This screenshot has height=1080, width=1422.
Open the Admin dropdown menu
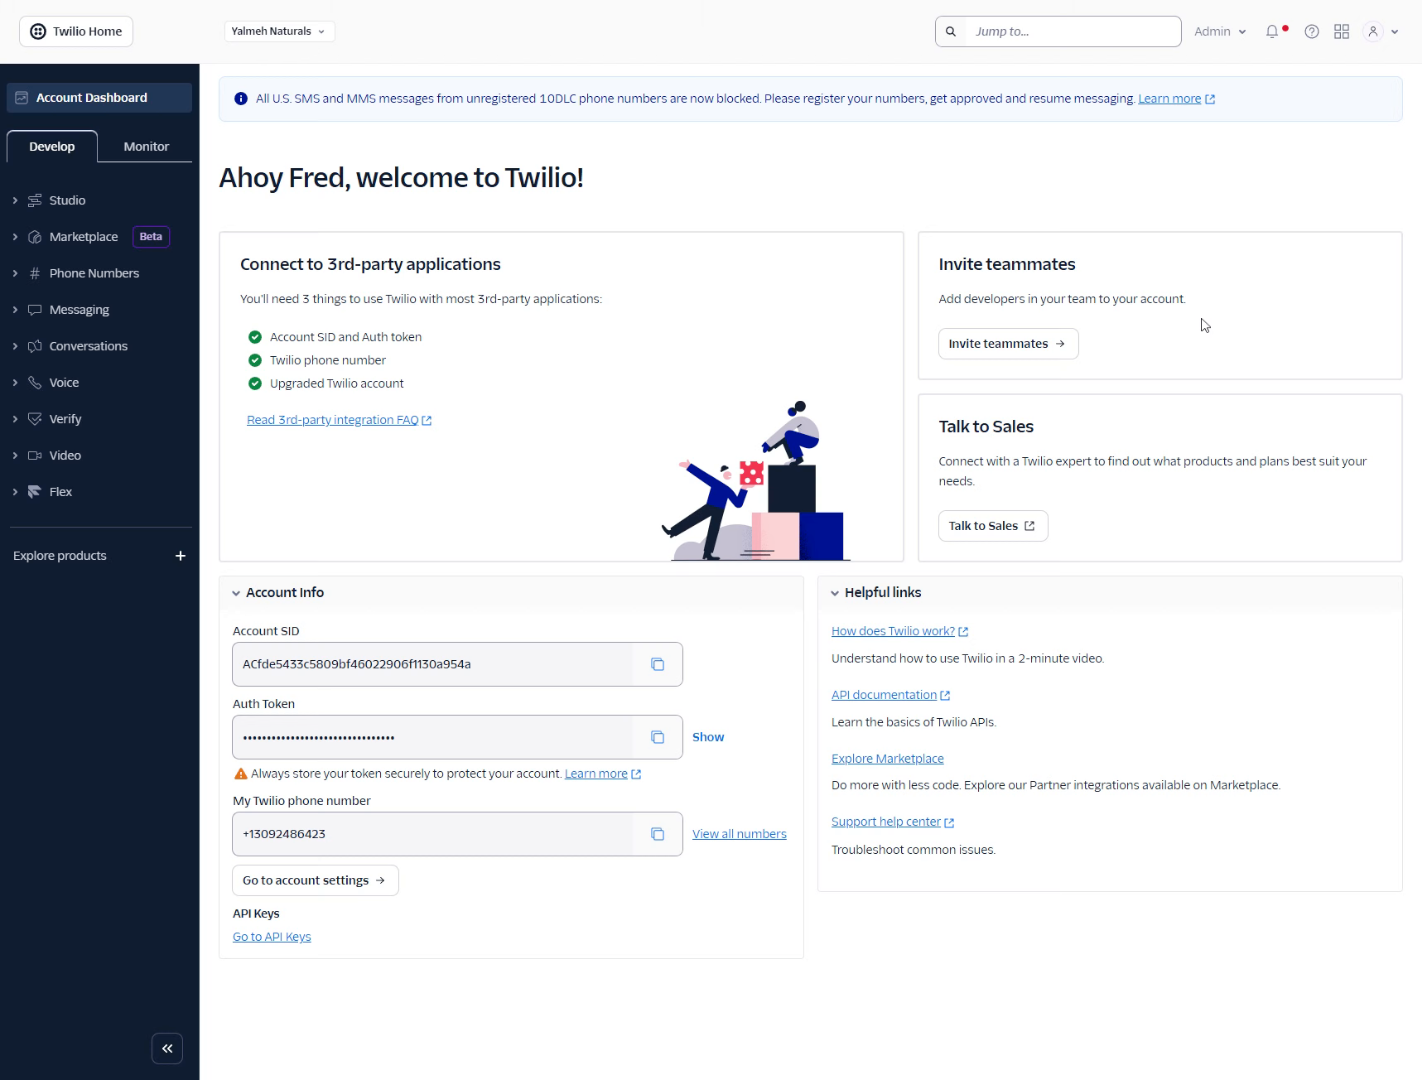click(1220, 31)
